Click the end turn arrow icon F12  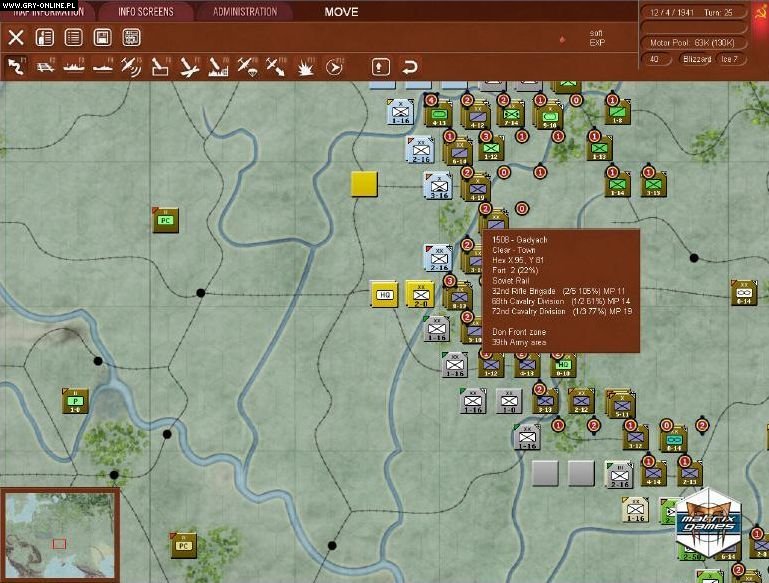coord(334,66)
